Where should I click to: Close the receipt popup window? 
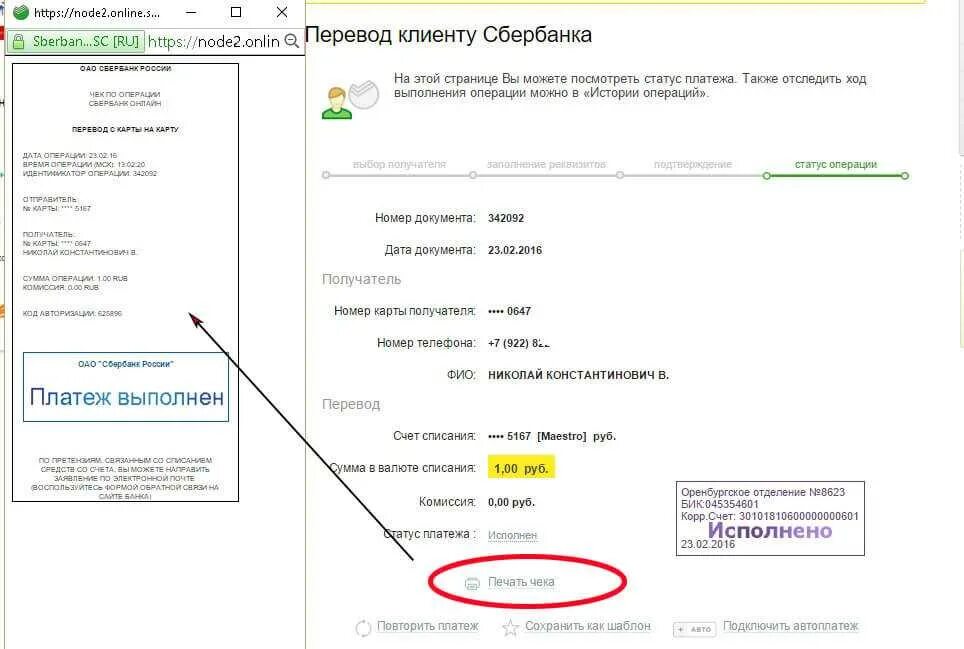[x=282, y=12]
